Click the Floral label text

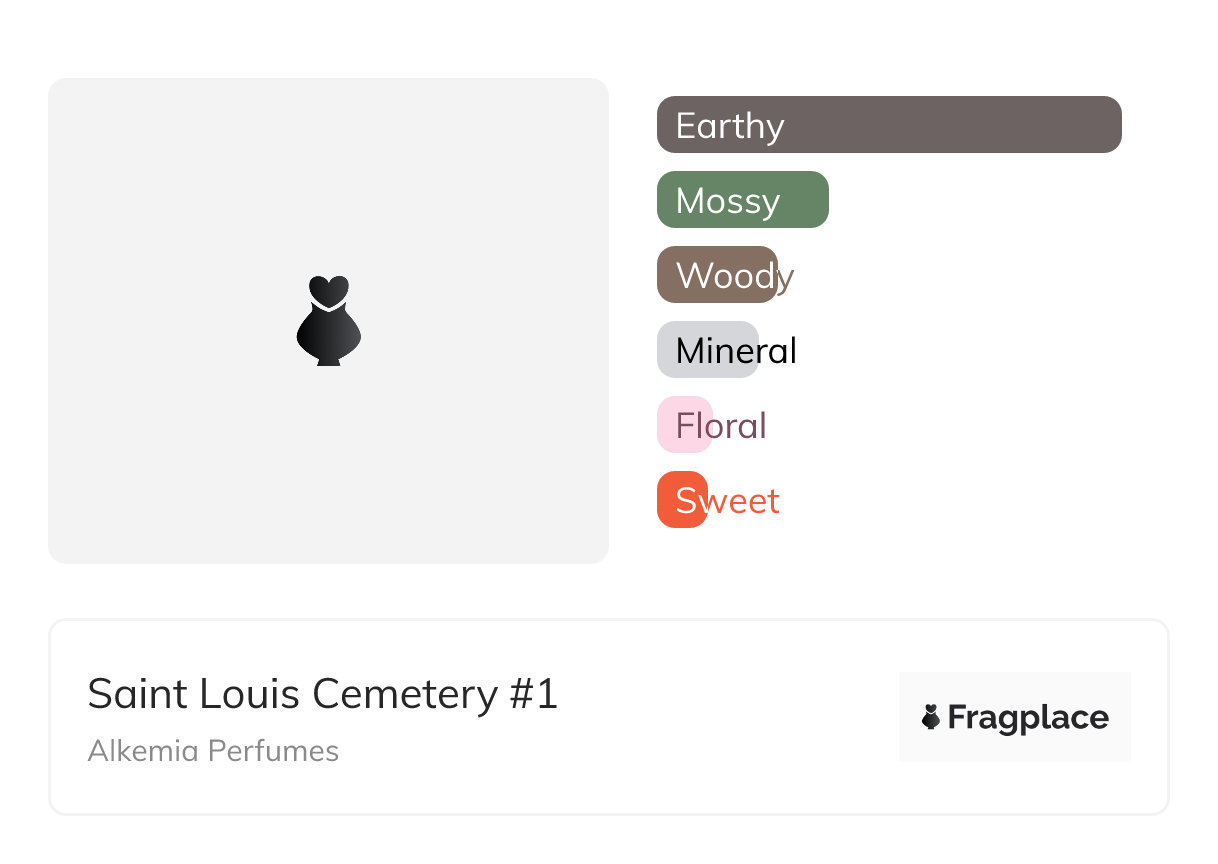click(x=721, y=426)
